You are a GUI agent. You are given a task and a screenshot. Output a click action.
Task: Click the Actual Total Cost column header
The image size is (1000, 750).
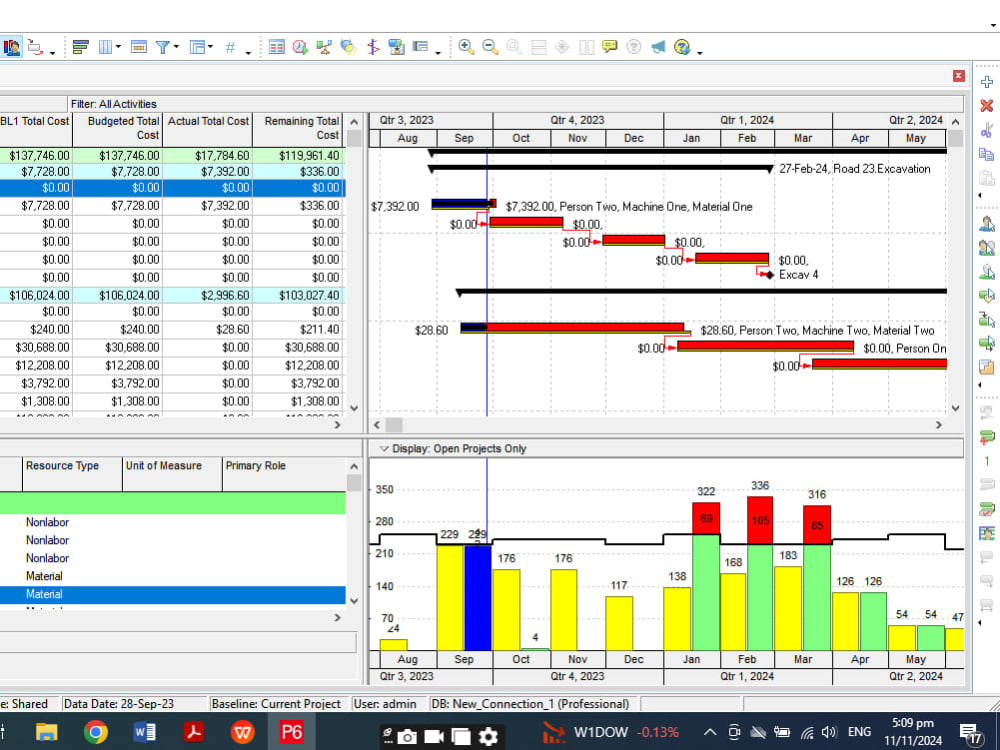pyautogui.click(x=208, y=128)
